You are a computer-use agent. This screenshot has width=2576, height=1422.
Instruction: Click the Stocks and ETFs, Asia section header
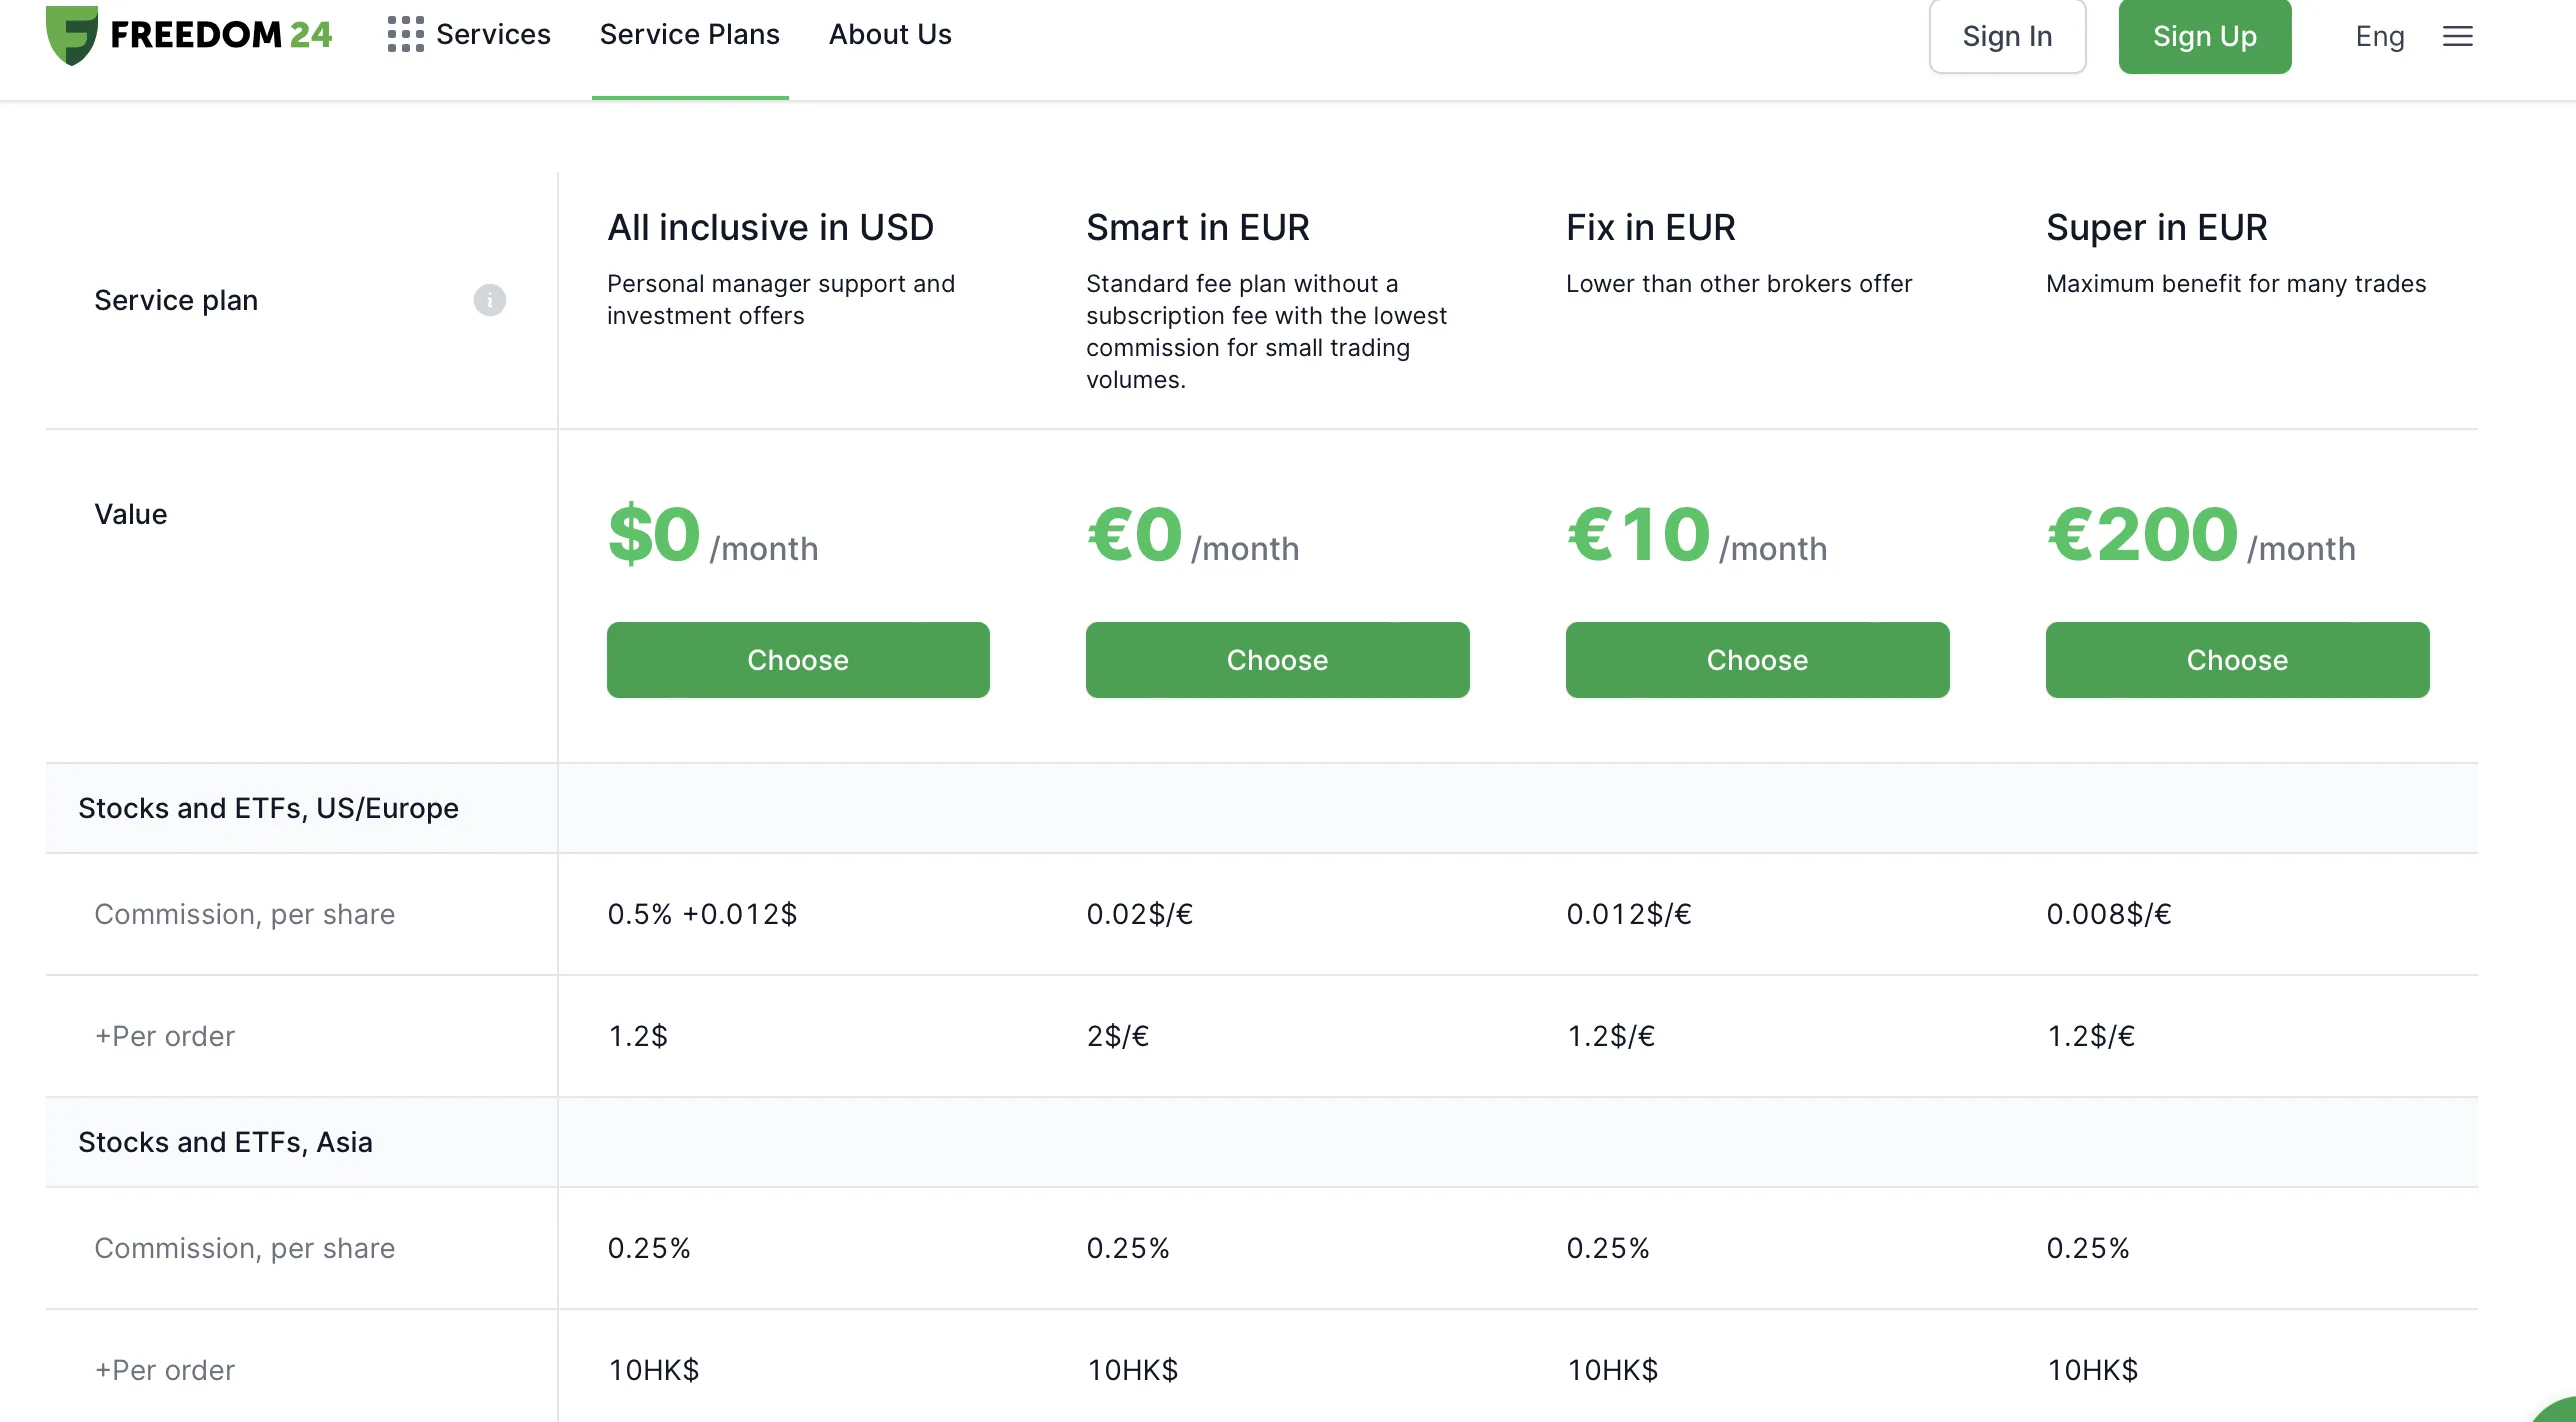click(x=225, y=1142)
